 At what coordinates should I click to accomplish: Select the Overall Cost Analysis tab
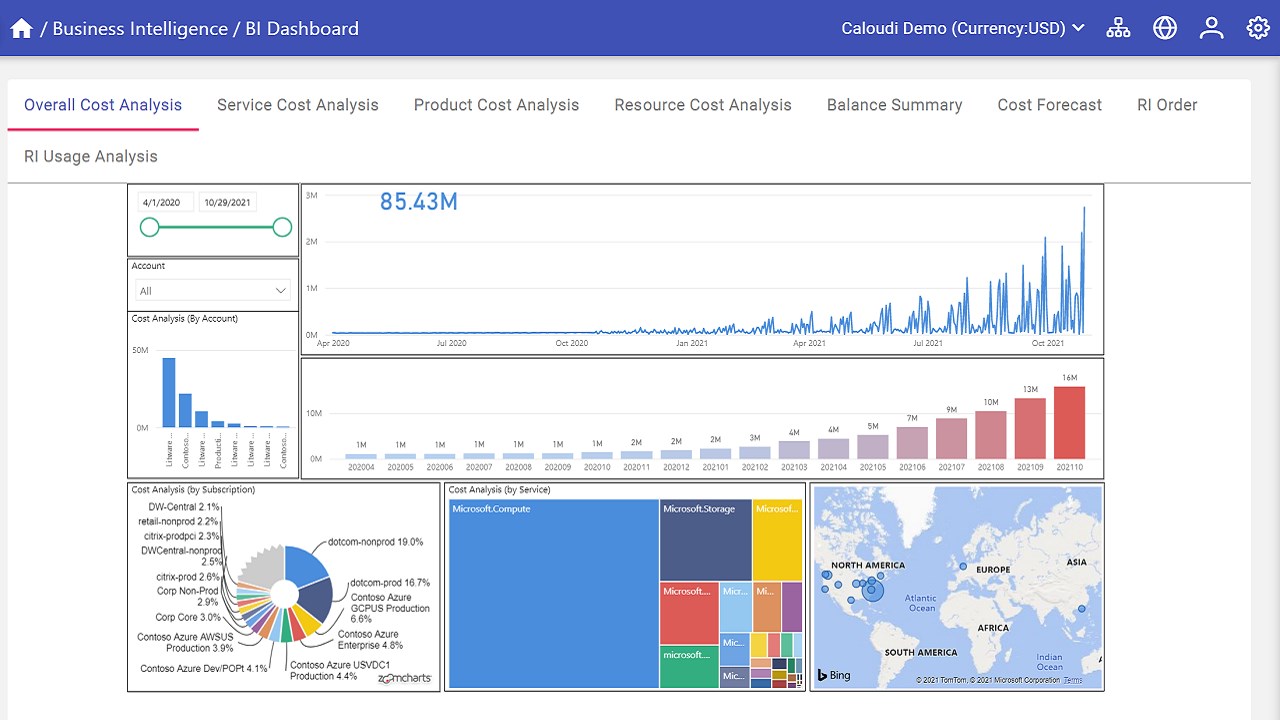[103, 105]
